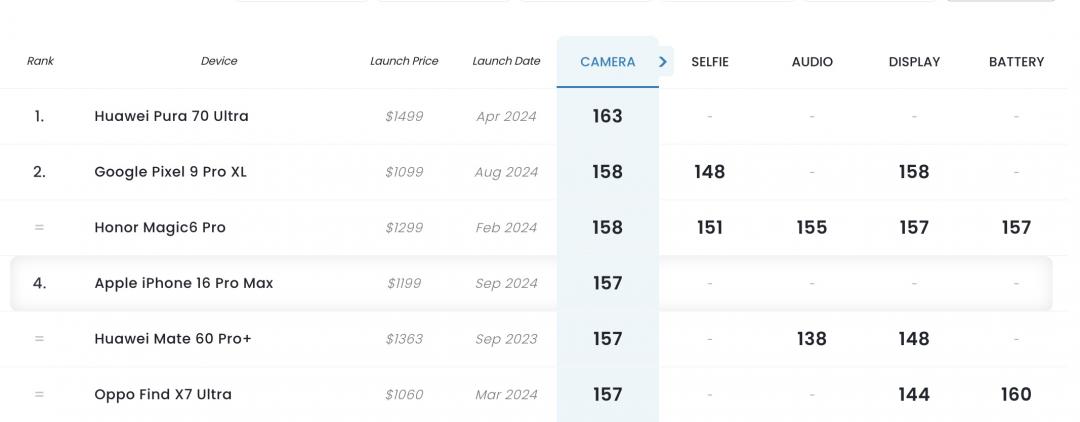Viewport: 1080px width, 422px height.
Task: Select the CAMERA column tab
Action: pyautogui.click(x=607, y=62)
